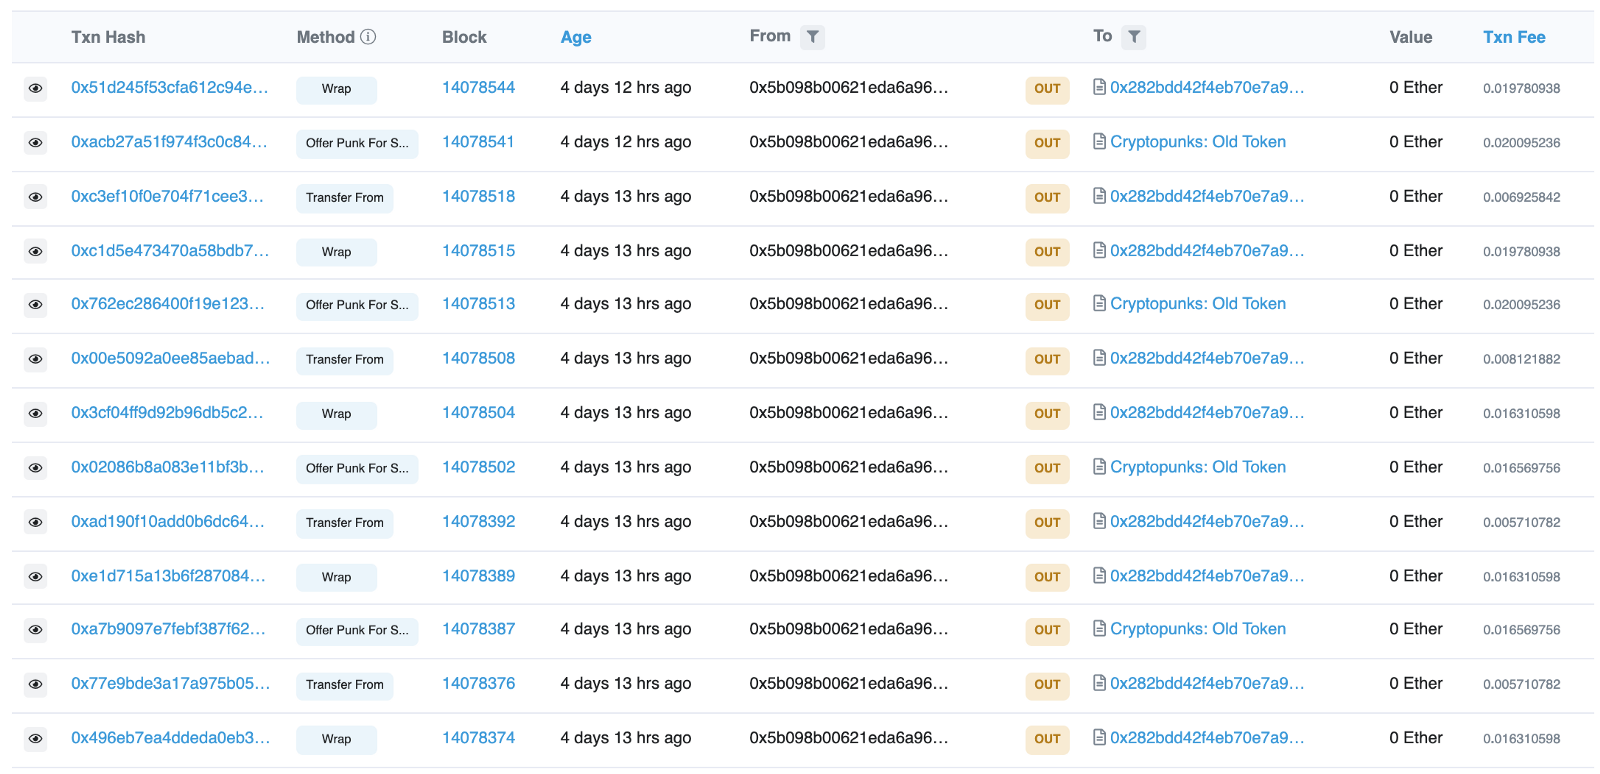Click eye icon beside 0xc3ef10f0e704f71cee3
Image resolution: width=1600 pixels, height=774 pixels.
pyautogui.click(x=35, y=198)
